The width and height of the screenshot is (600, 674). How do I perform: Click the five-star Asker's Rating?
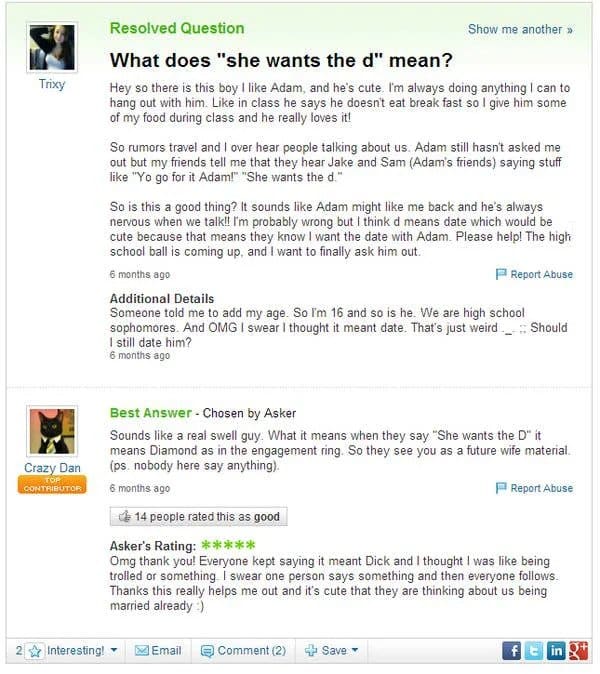pos(228,545)
